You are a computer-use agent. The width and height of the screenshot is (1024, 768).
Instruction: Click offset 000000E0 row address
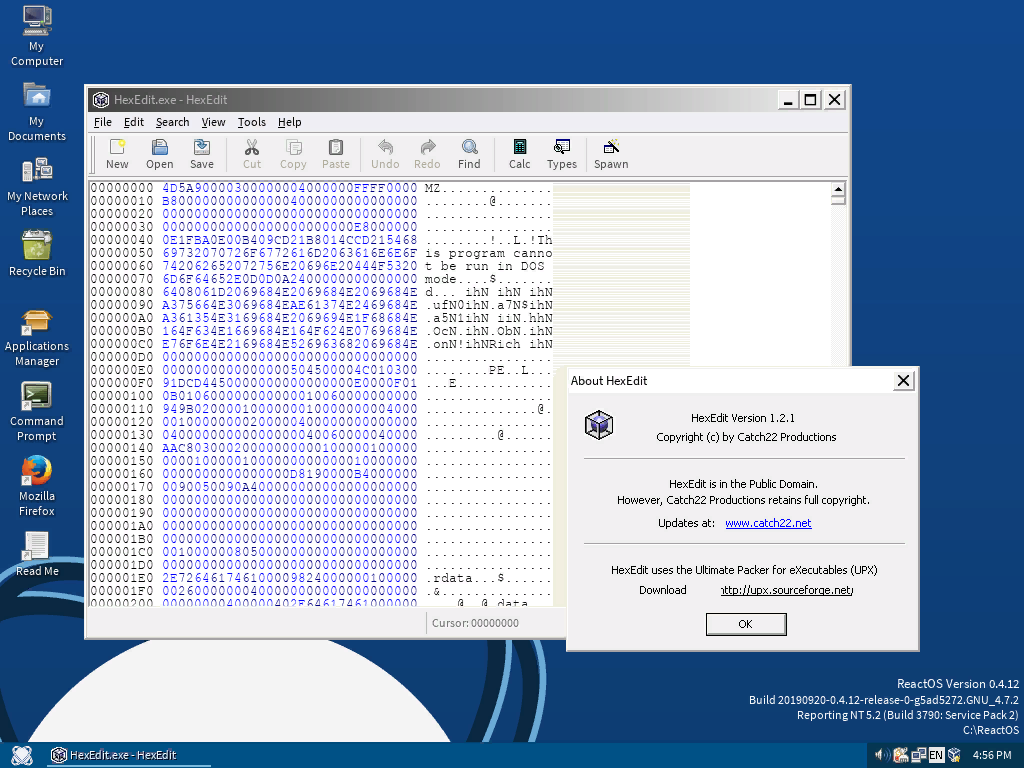pyautogui.click(x=122, y=370)
